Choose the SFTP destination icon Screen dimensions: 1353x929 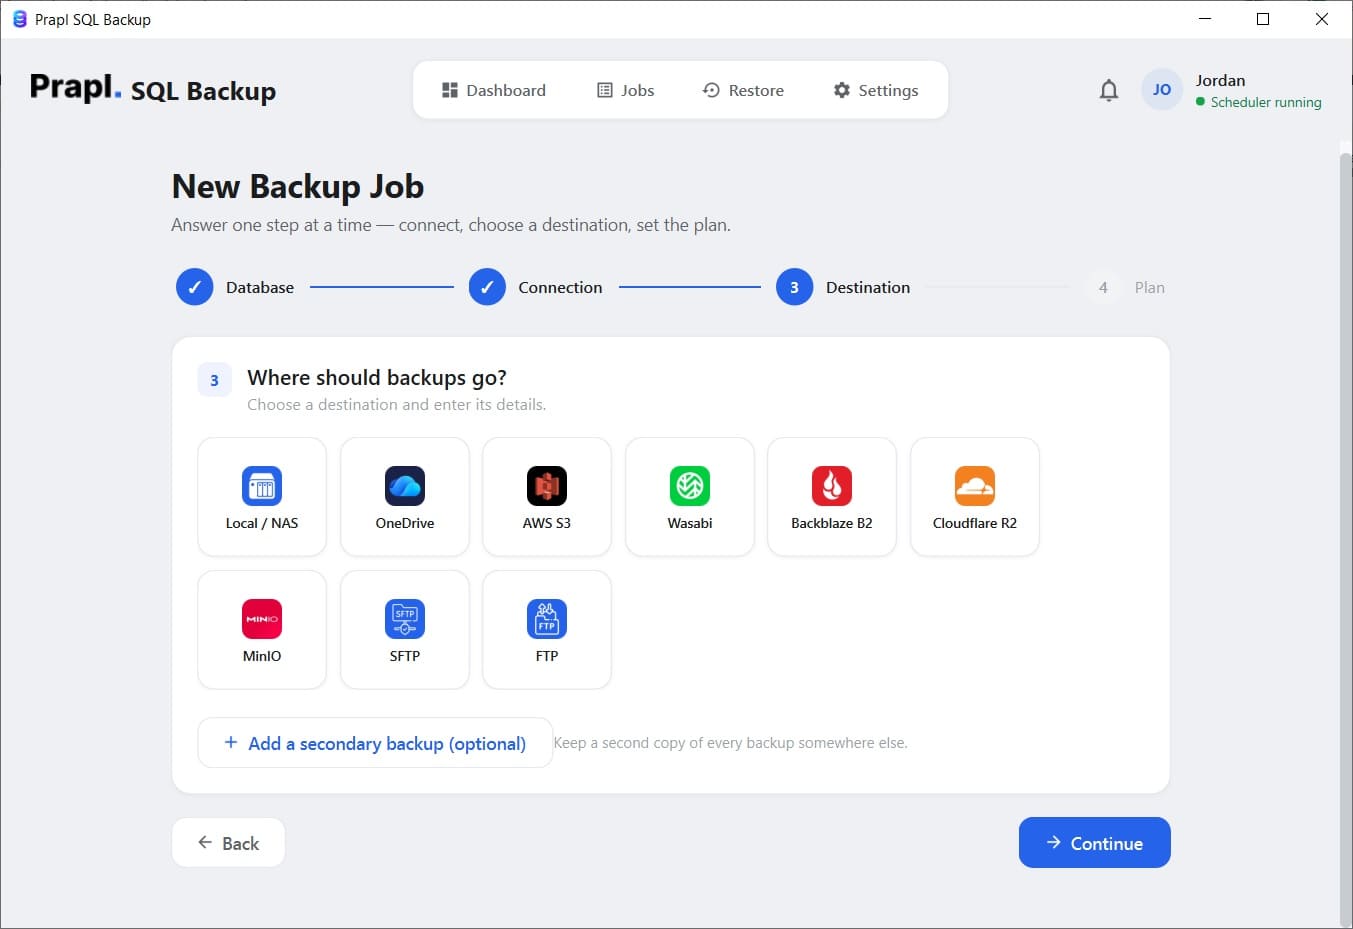[405, 619]
